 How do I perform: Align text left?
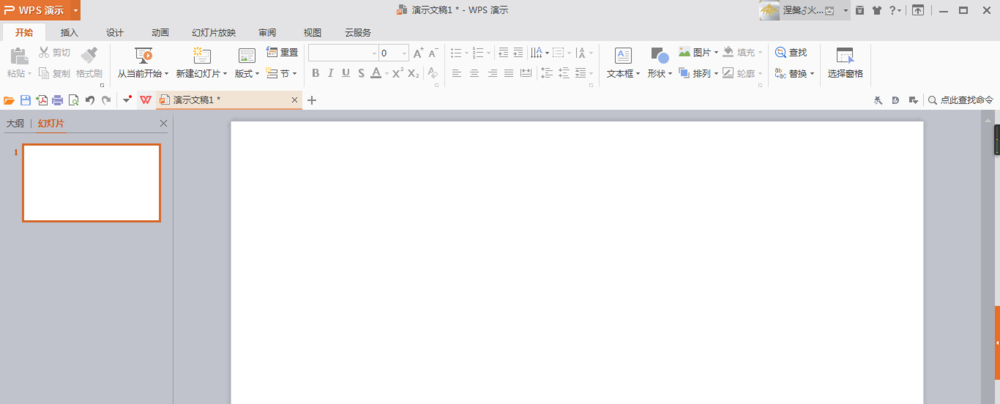coord(457,73)
